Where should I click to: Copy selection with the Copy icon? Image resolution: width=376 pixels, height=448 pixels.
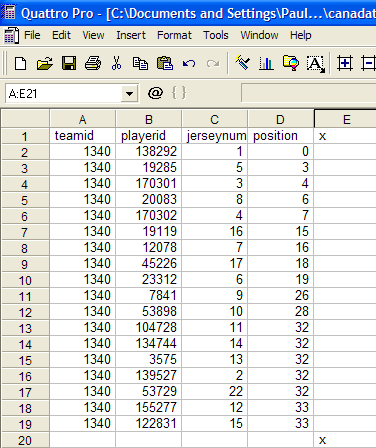[x=140, y=63]
